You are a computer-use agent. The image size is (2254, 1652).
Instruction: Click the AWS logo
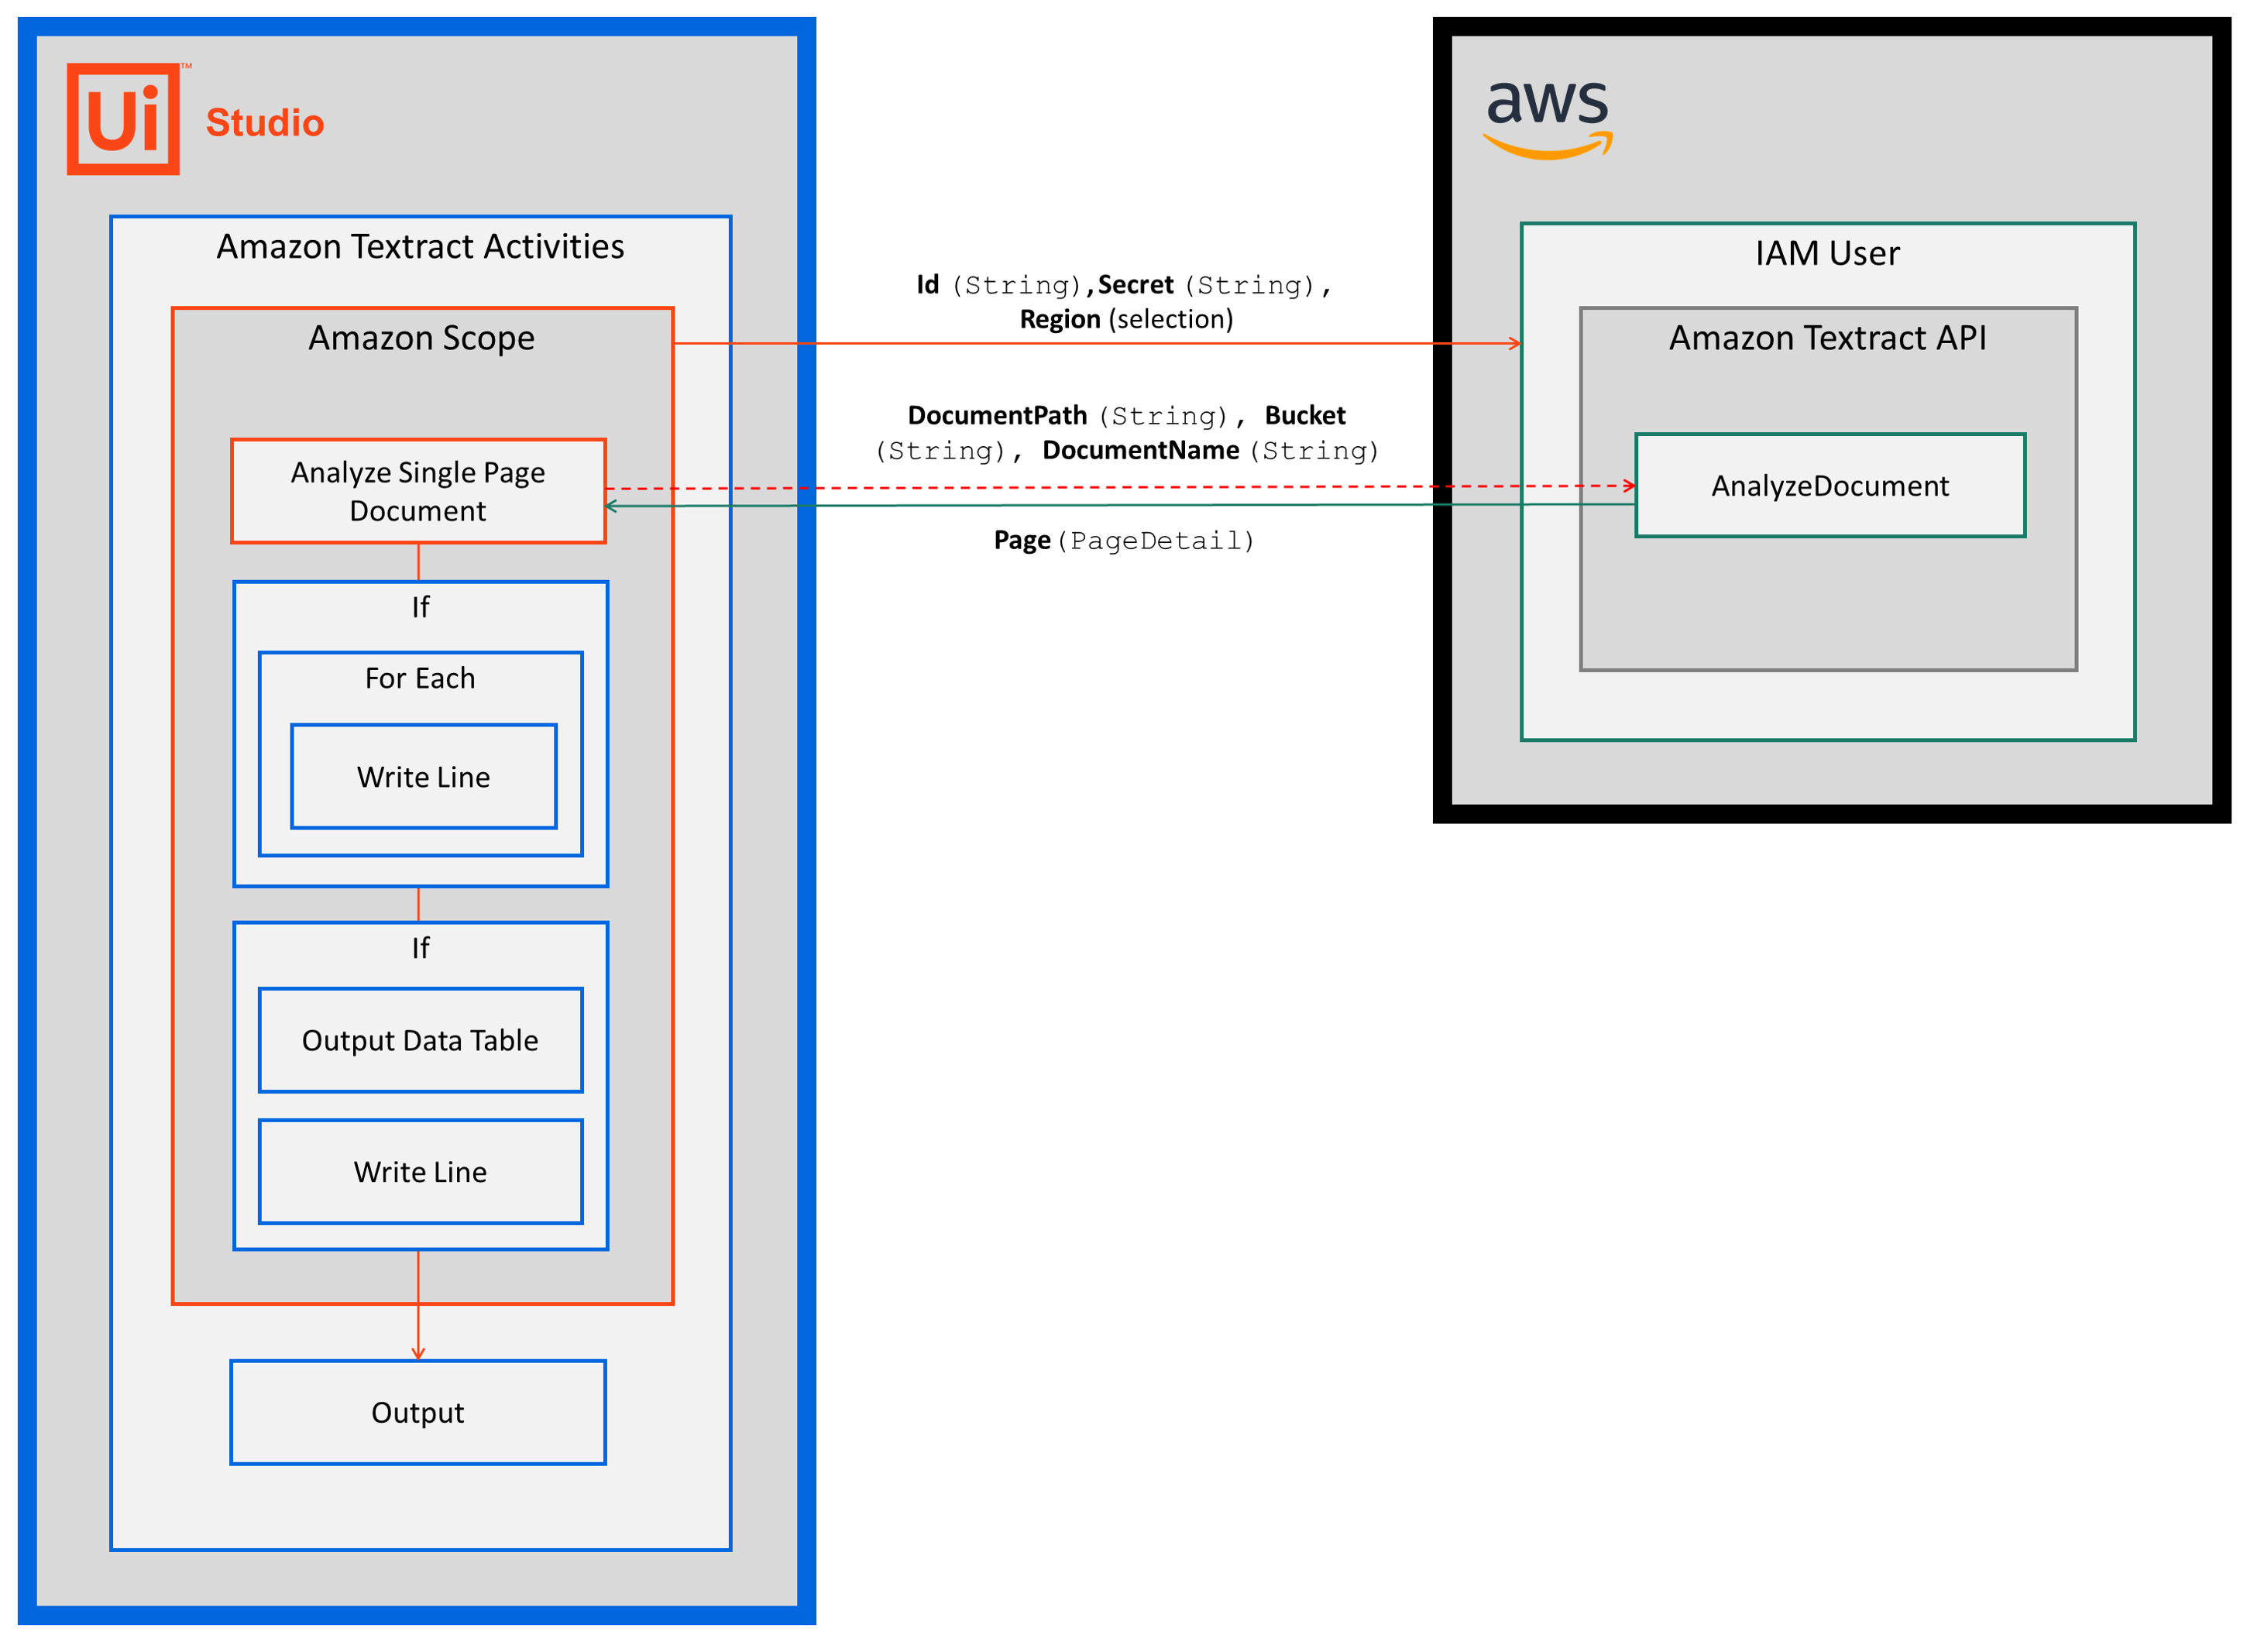coord(1549,119)
